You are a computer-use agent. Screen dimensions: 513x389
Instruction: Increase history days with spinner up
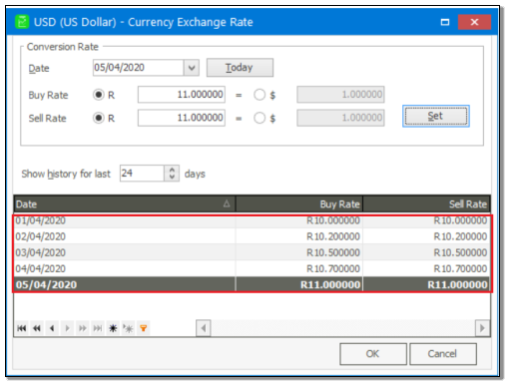click(x=172, y=170)
